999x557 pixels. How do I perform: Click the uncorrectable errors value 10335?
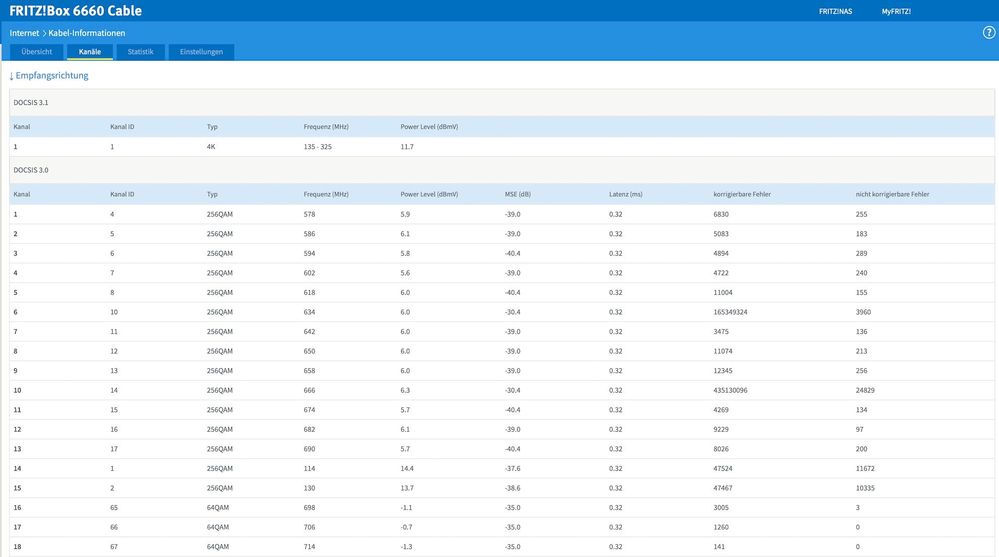tap(865, 488)
